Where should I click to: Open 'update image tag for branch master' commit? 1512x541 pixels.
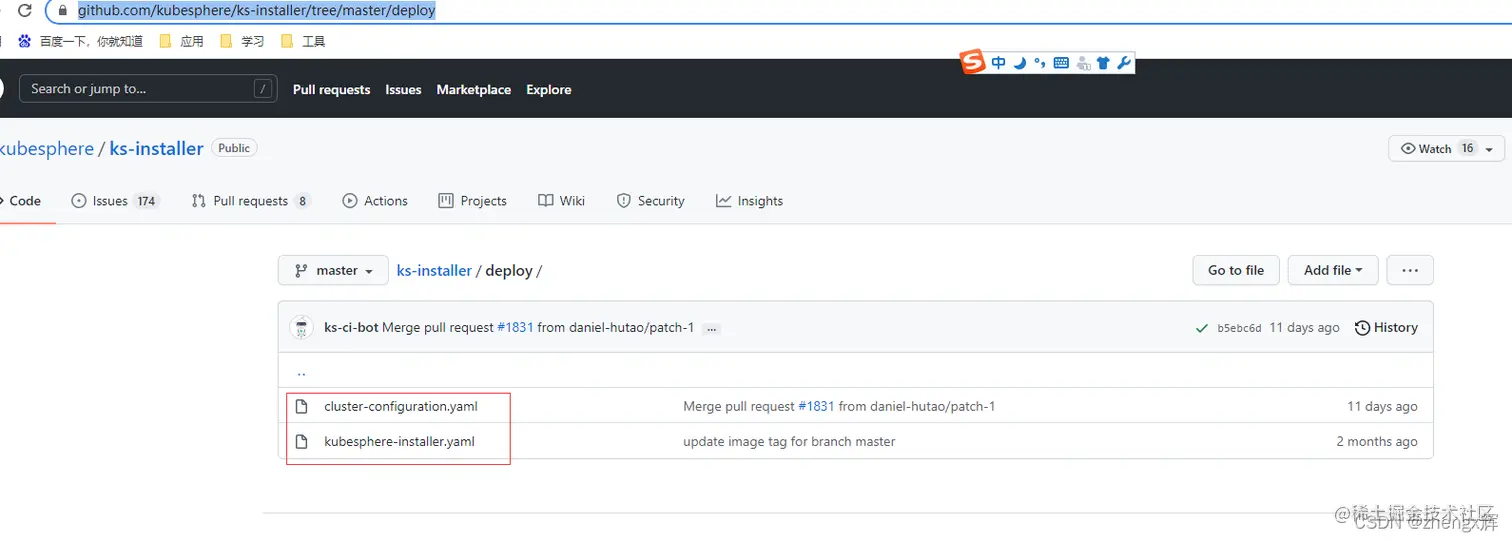pyautogui.click(x=789, y=441)
